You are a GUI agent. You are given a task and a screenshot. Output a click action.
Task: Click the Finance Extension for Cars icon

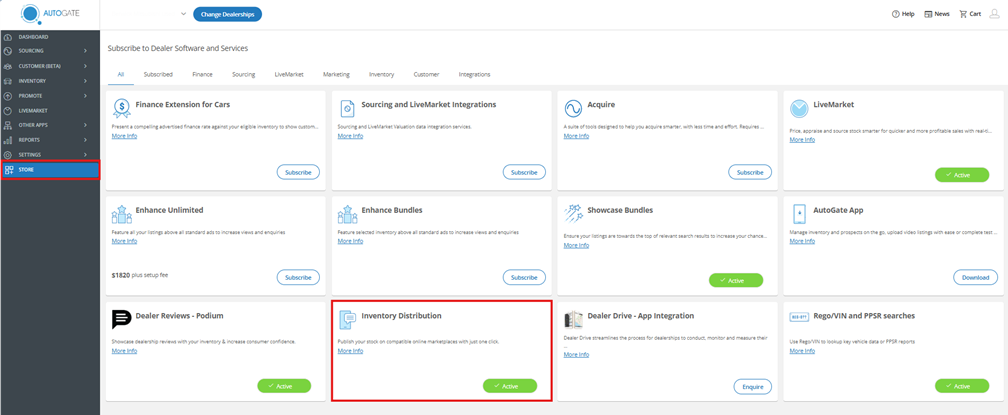(121, 108)
